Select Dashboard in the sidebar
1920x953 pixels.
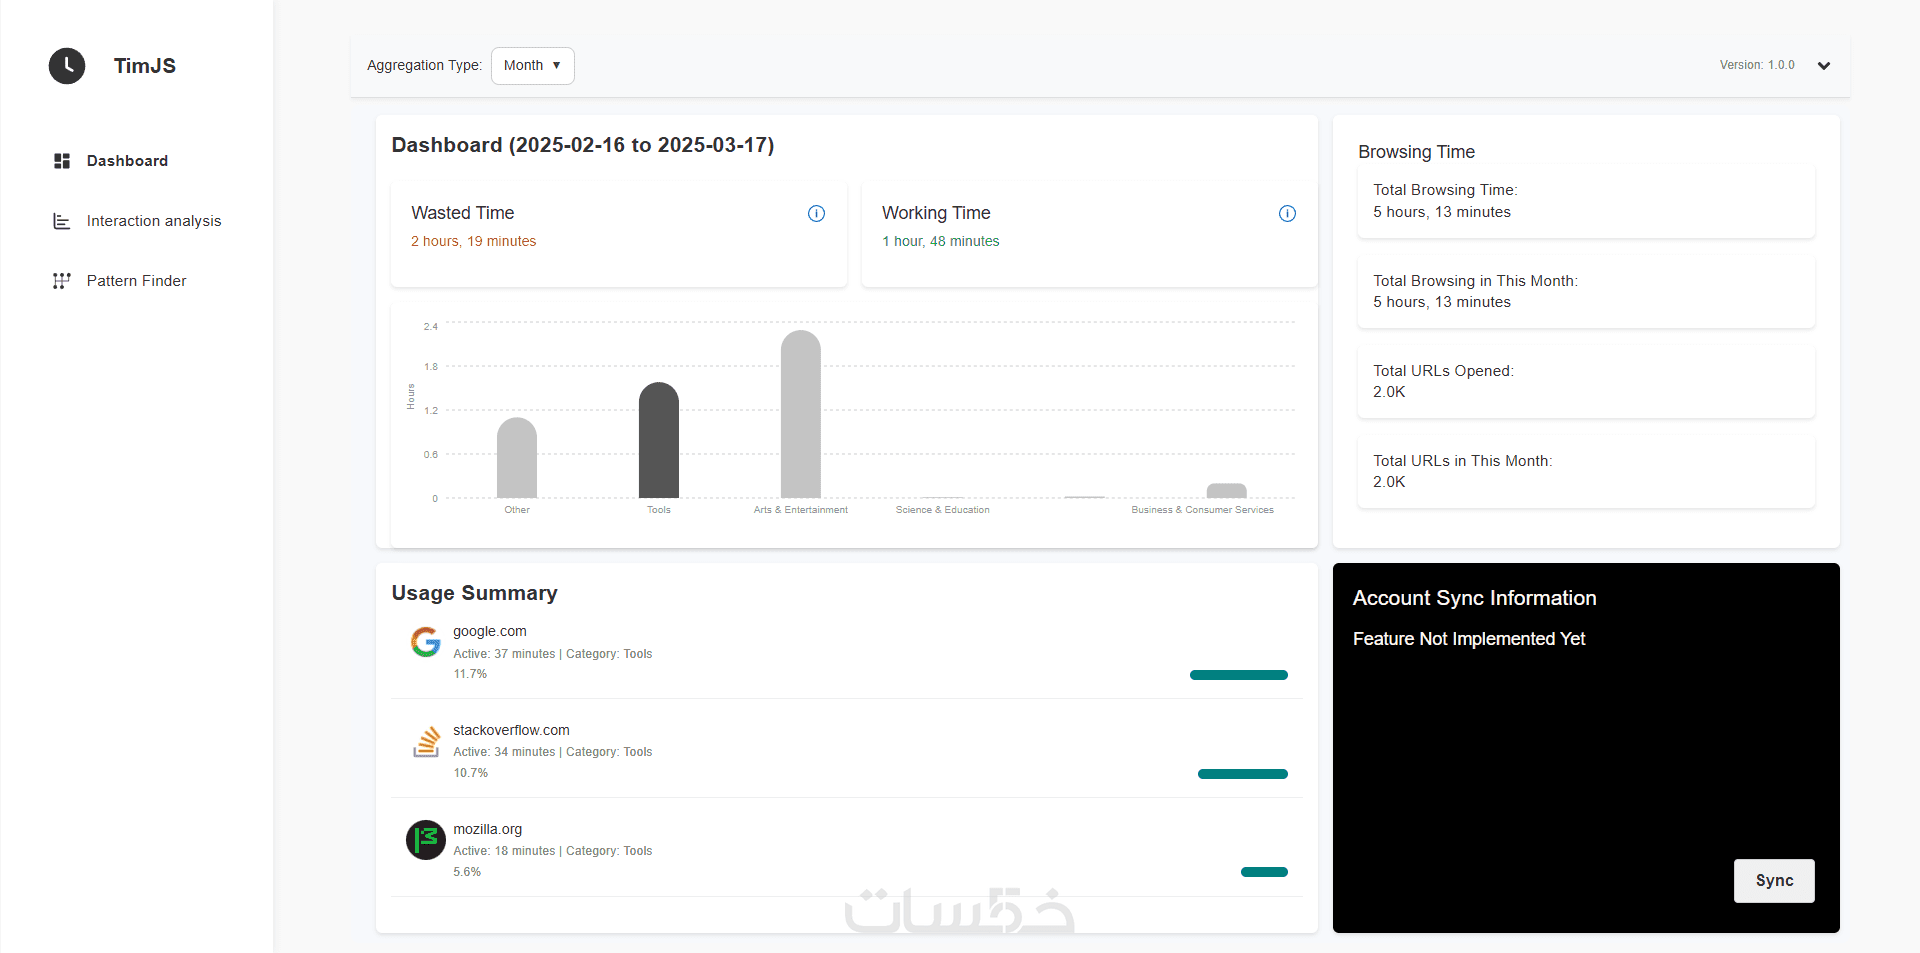pos(127,161)
